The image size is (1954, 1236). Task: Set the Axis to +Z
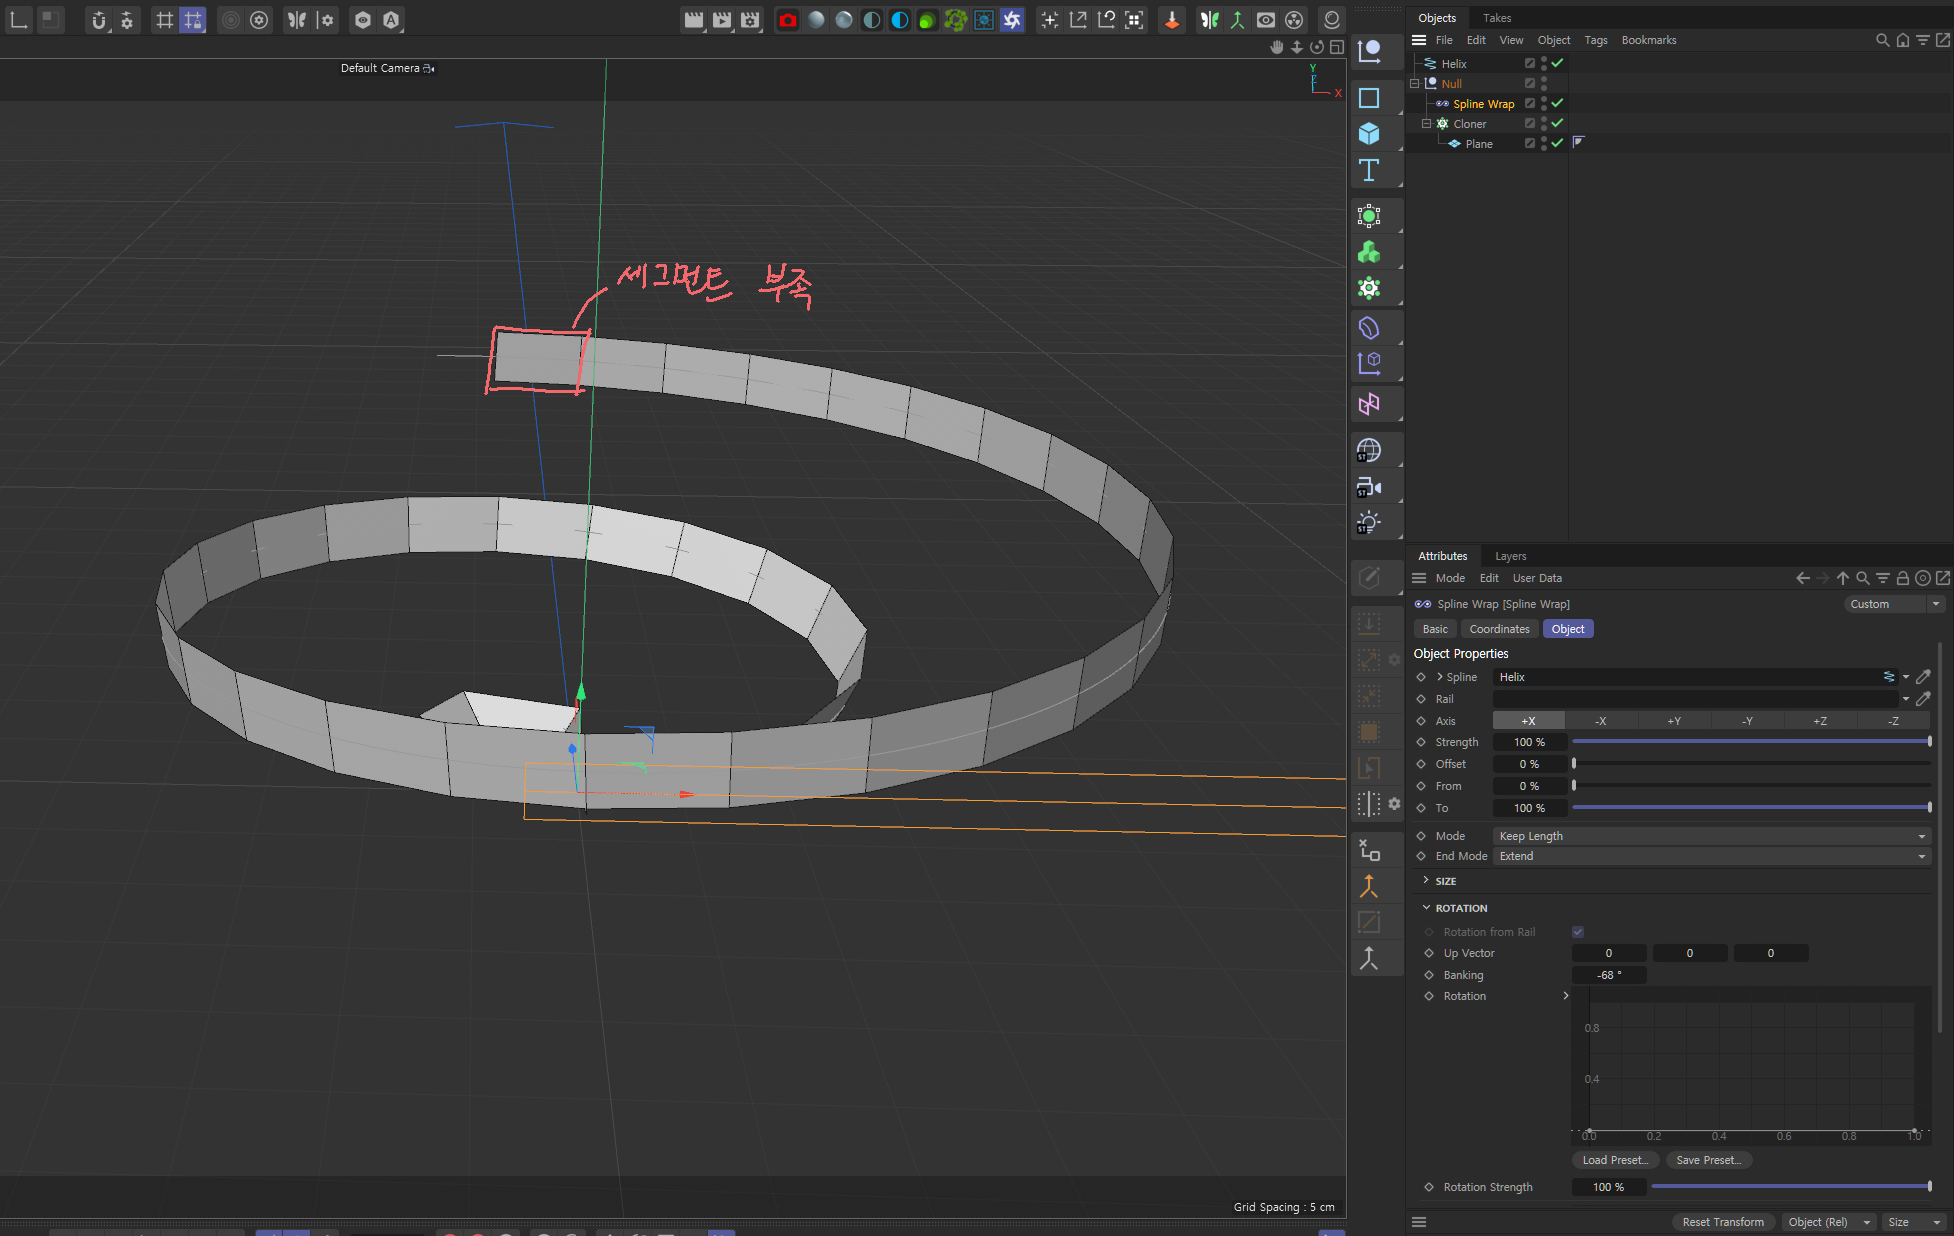[x=1820, y=721]
